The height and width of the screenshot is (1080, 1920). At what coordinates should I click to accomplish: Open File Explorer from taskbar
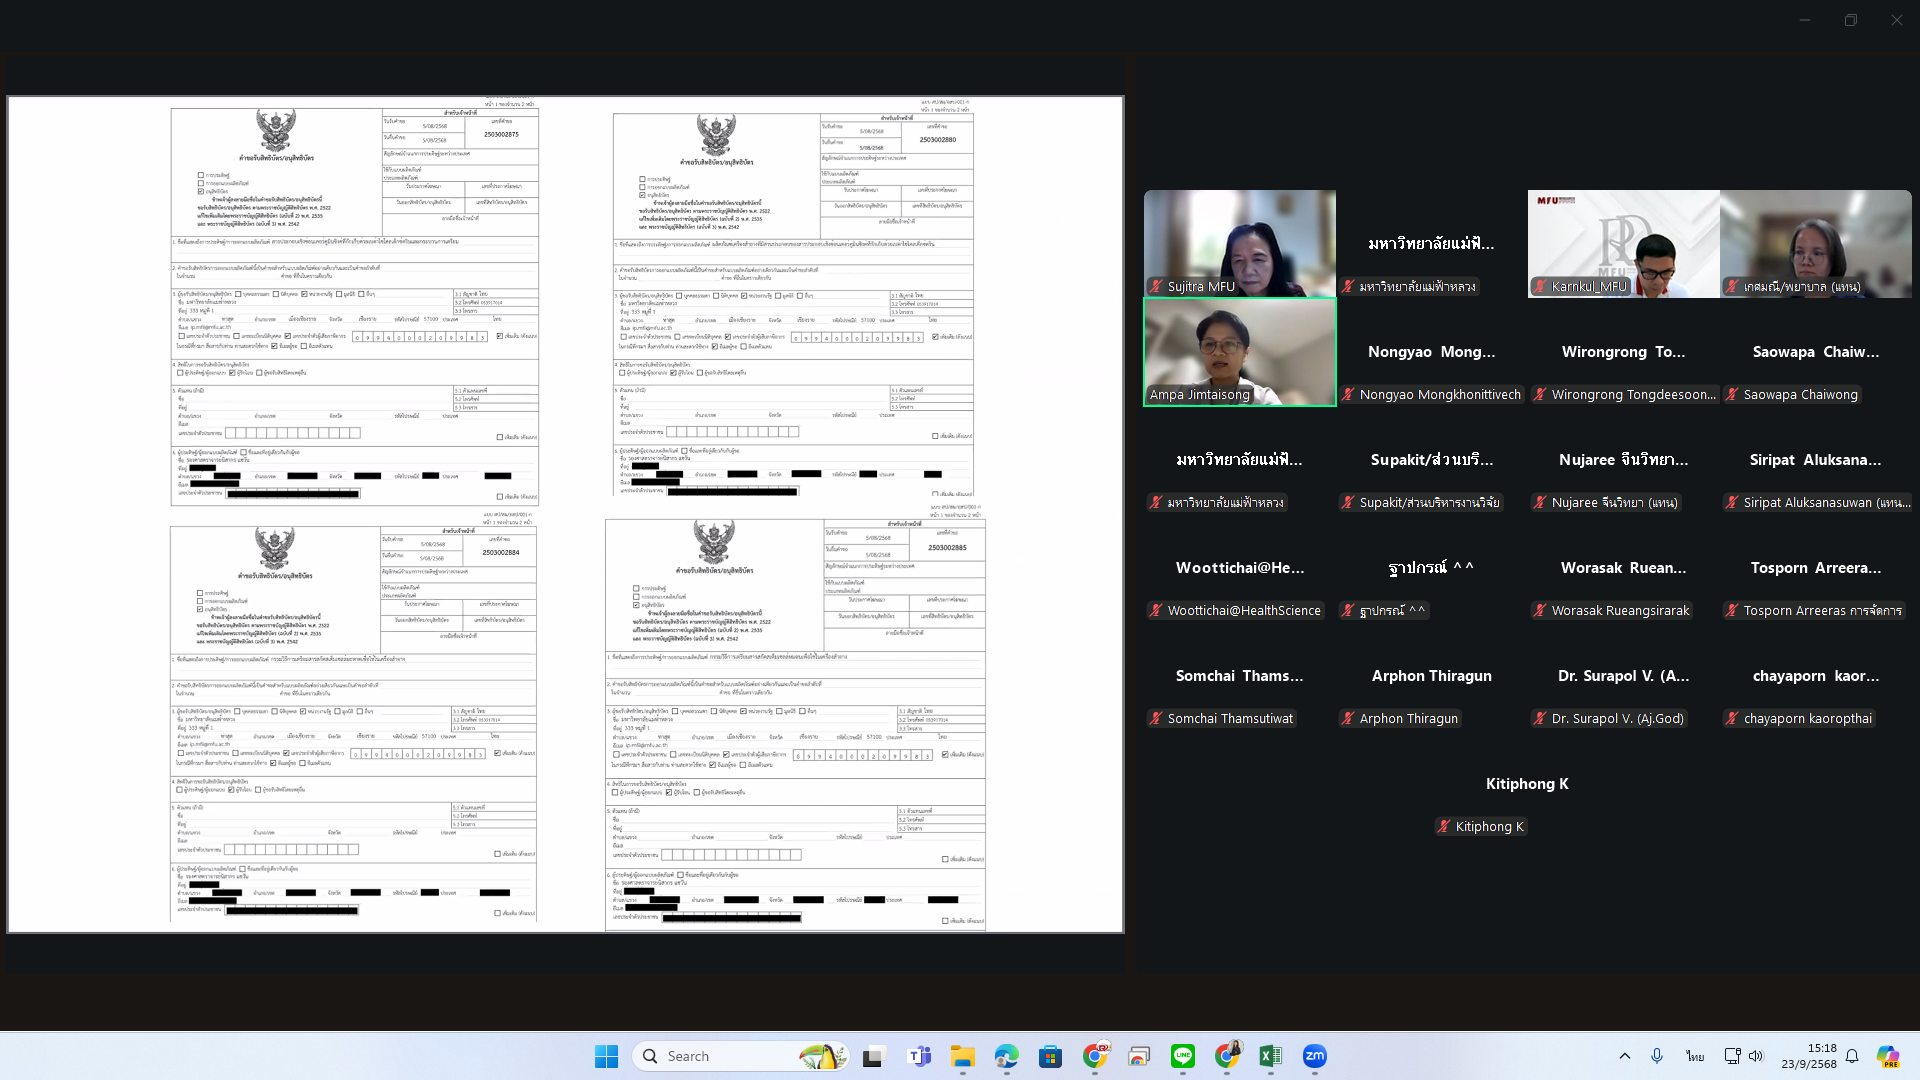[962, 1056]
